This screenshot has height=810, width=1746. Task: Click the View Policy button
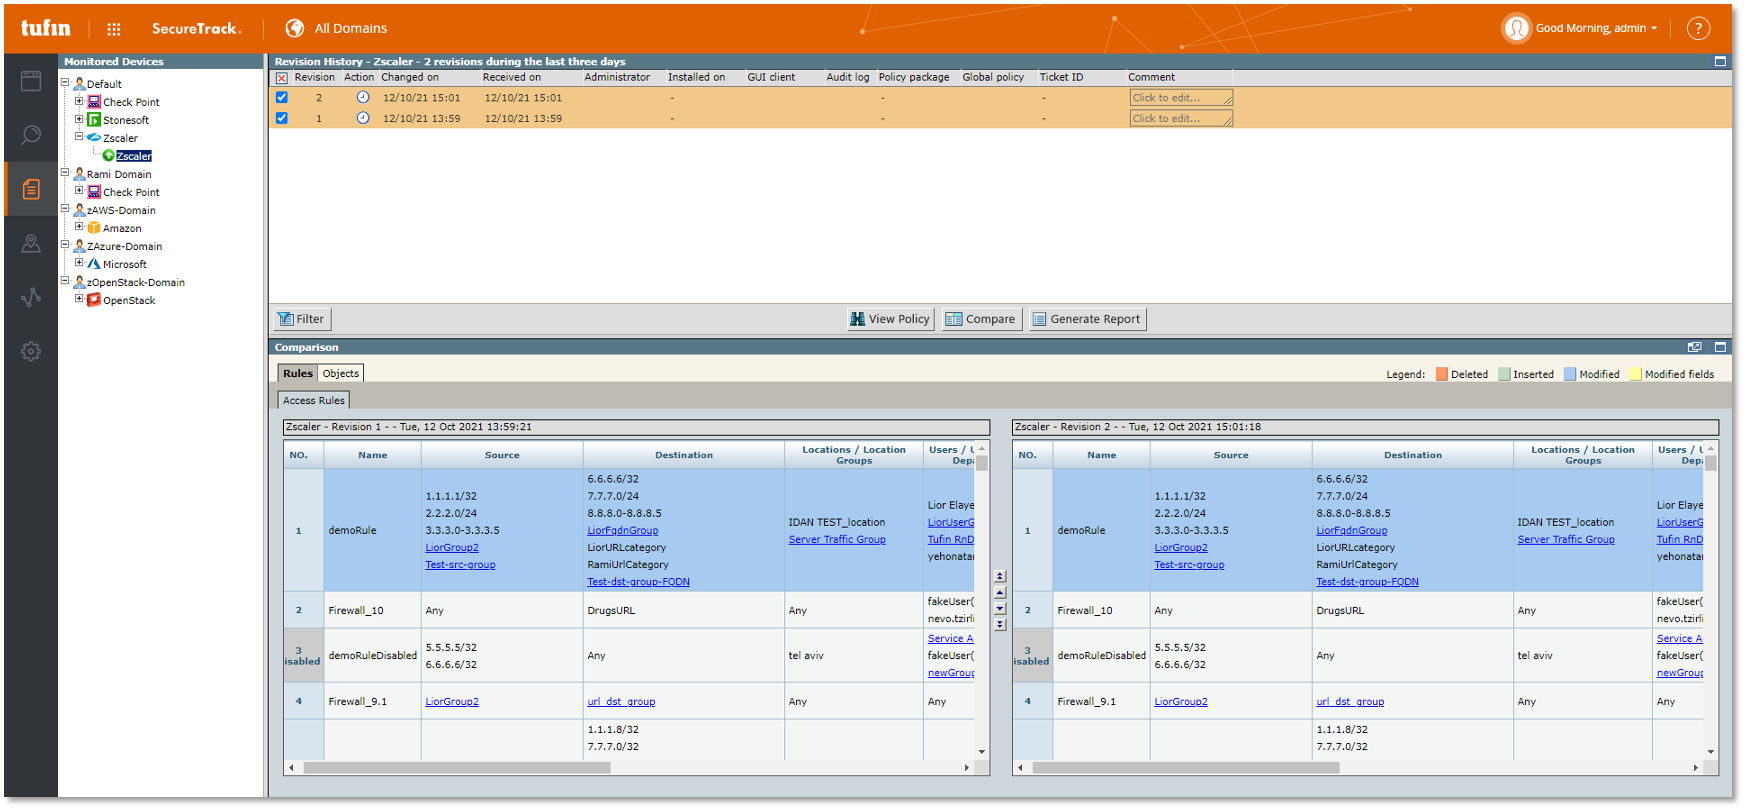coord(890,319)
